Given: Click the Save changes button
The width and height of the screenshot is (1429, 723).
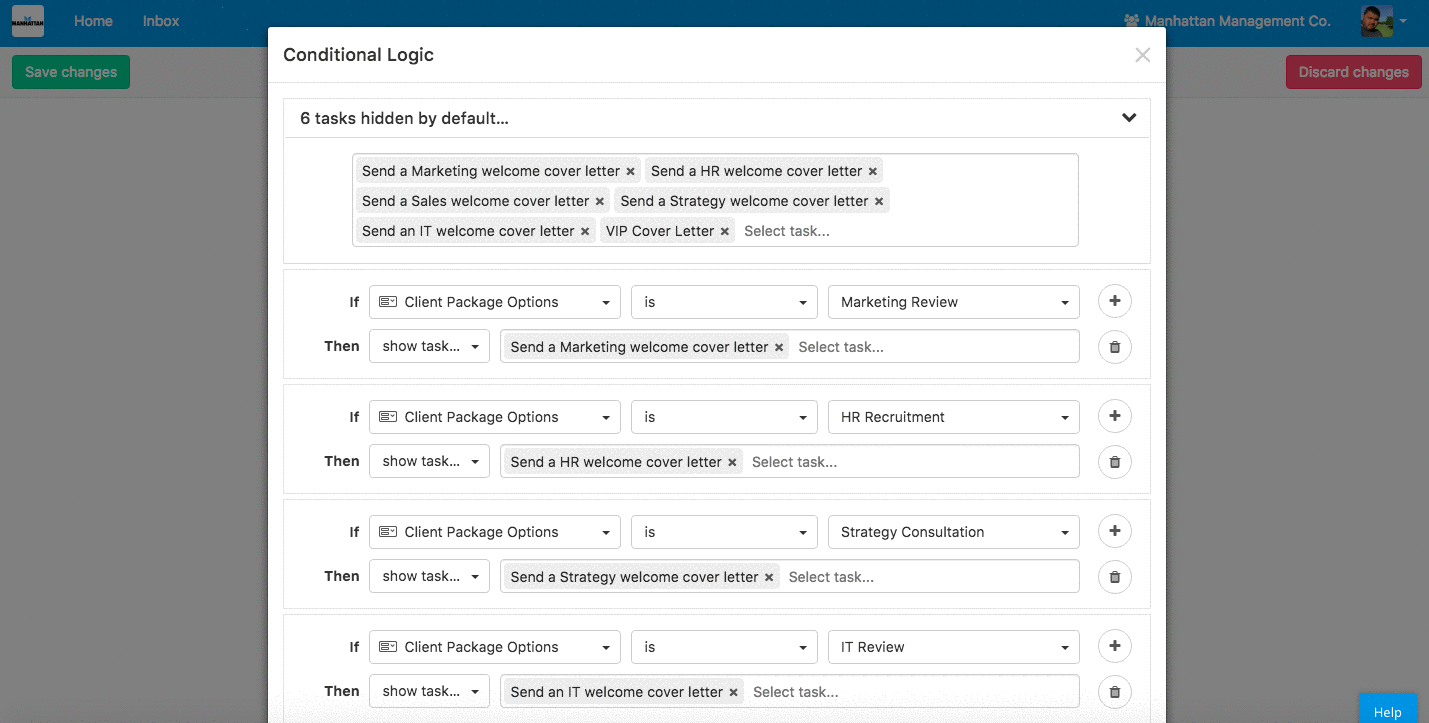Looking at the screenshot, I should (71, 72).
